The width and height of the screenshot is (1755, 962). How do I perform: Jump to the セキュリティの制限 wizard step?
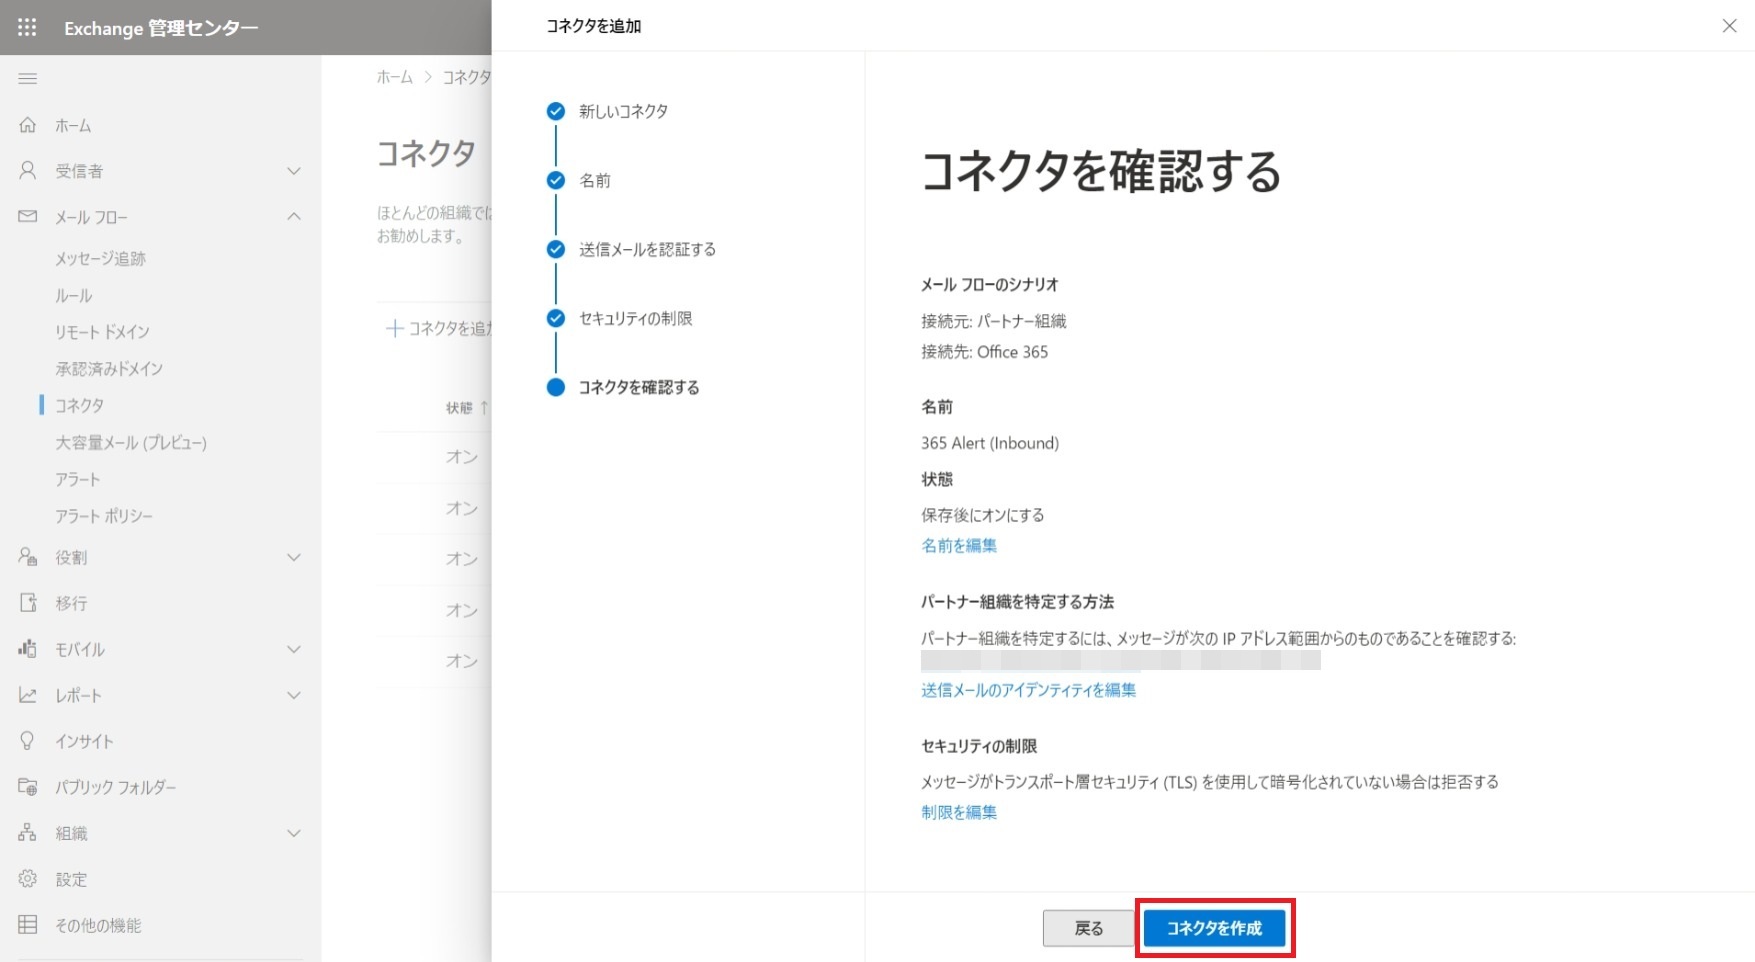point(635,319)
